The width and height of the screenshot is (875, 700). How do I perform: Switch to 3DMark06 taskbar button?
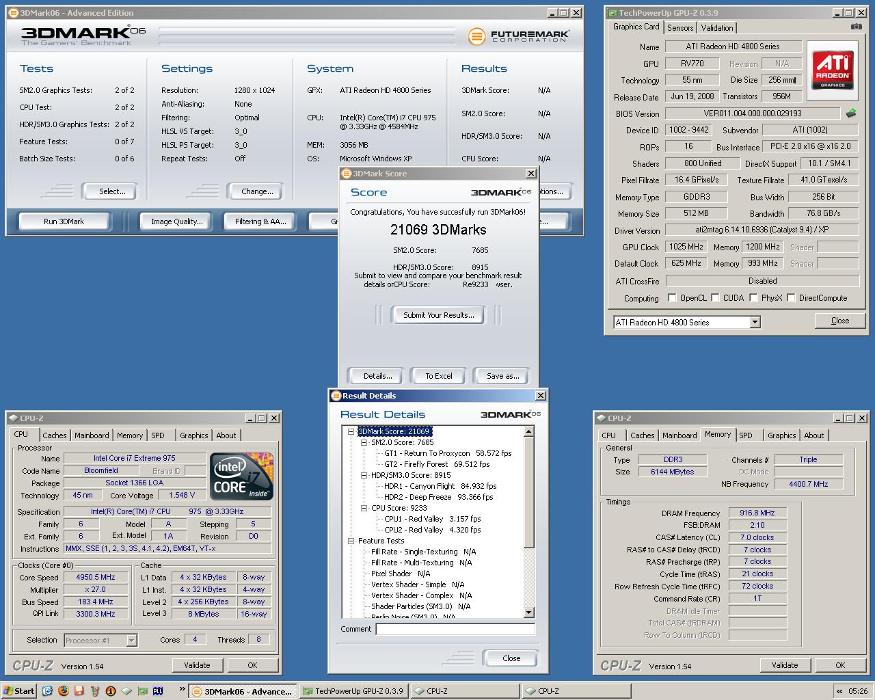242,691
